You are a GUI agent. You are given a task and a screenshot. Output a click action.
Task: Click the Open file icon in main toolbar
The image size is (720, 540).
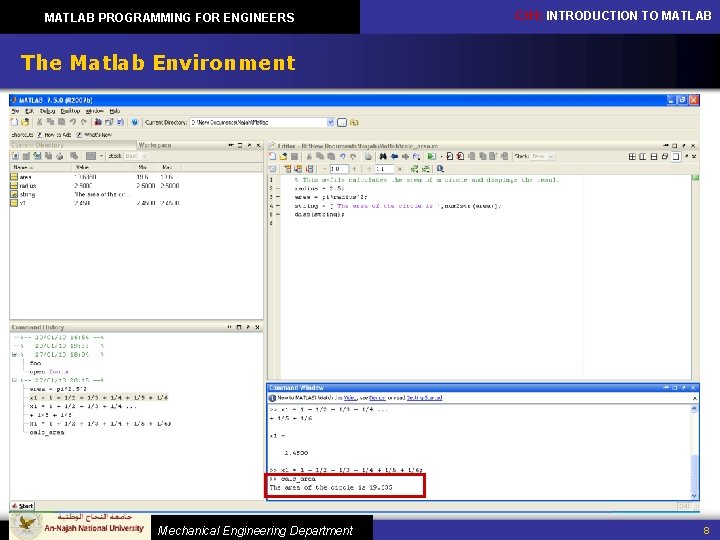pos(25,122)
